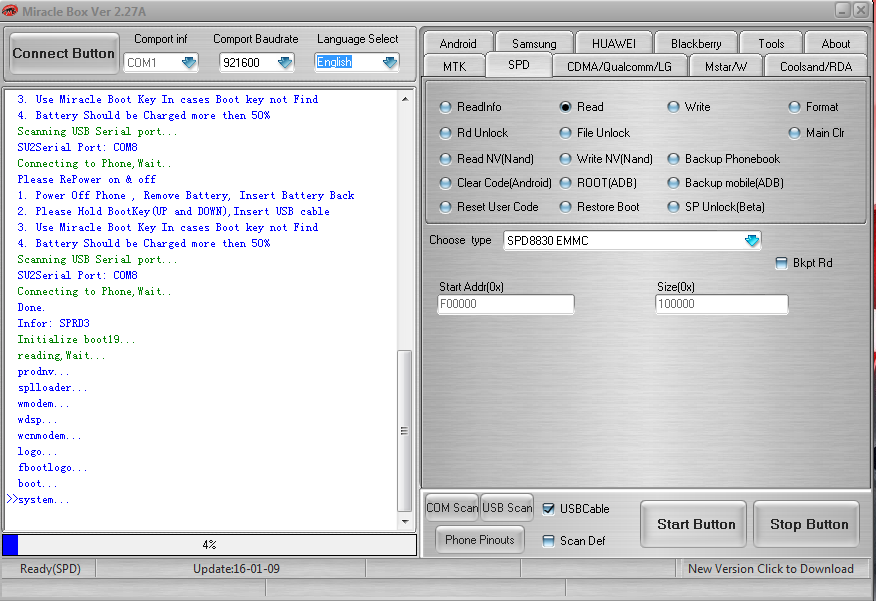This screenshot has width=876, height=601.
Task: Click the Start Addr(0x) input field
Action: (x=506, y=304)
